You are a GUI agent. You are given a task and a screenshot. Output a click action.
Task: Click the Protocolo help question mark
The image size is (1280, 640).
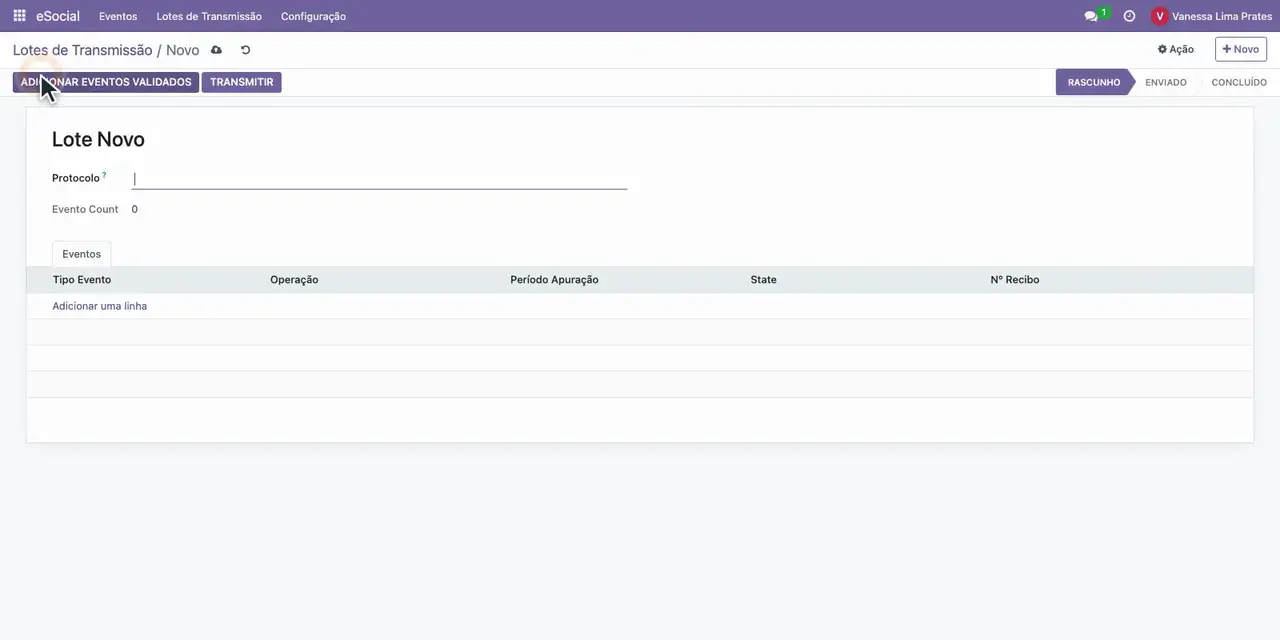[104, 175]
